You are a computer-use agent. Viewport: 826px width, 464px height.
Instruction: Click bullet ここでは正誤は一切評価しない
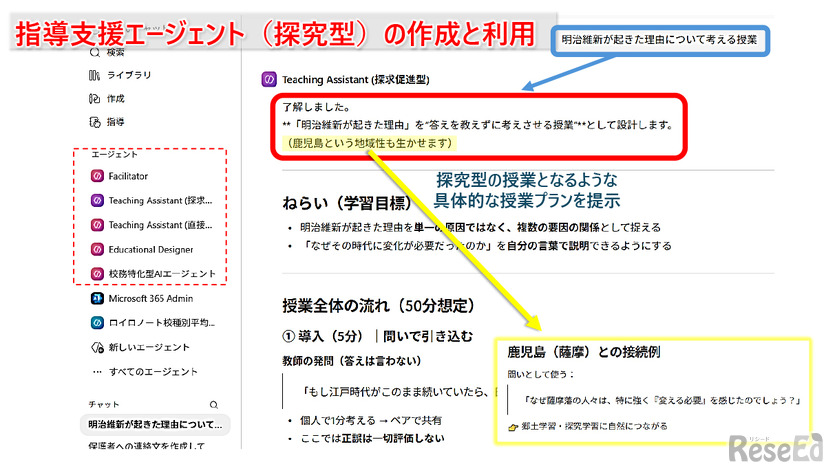[372, 438]
